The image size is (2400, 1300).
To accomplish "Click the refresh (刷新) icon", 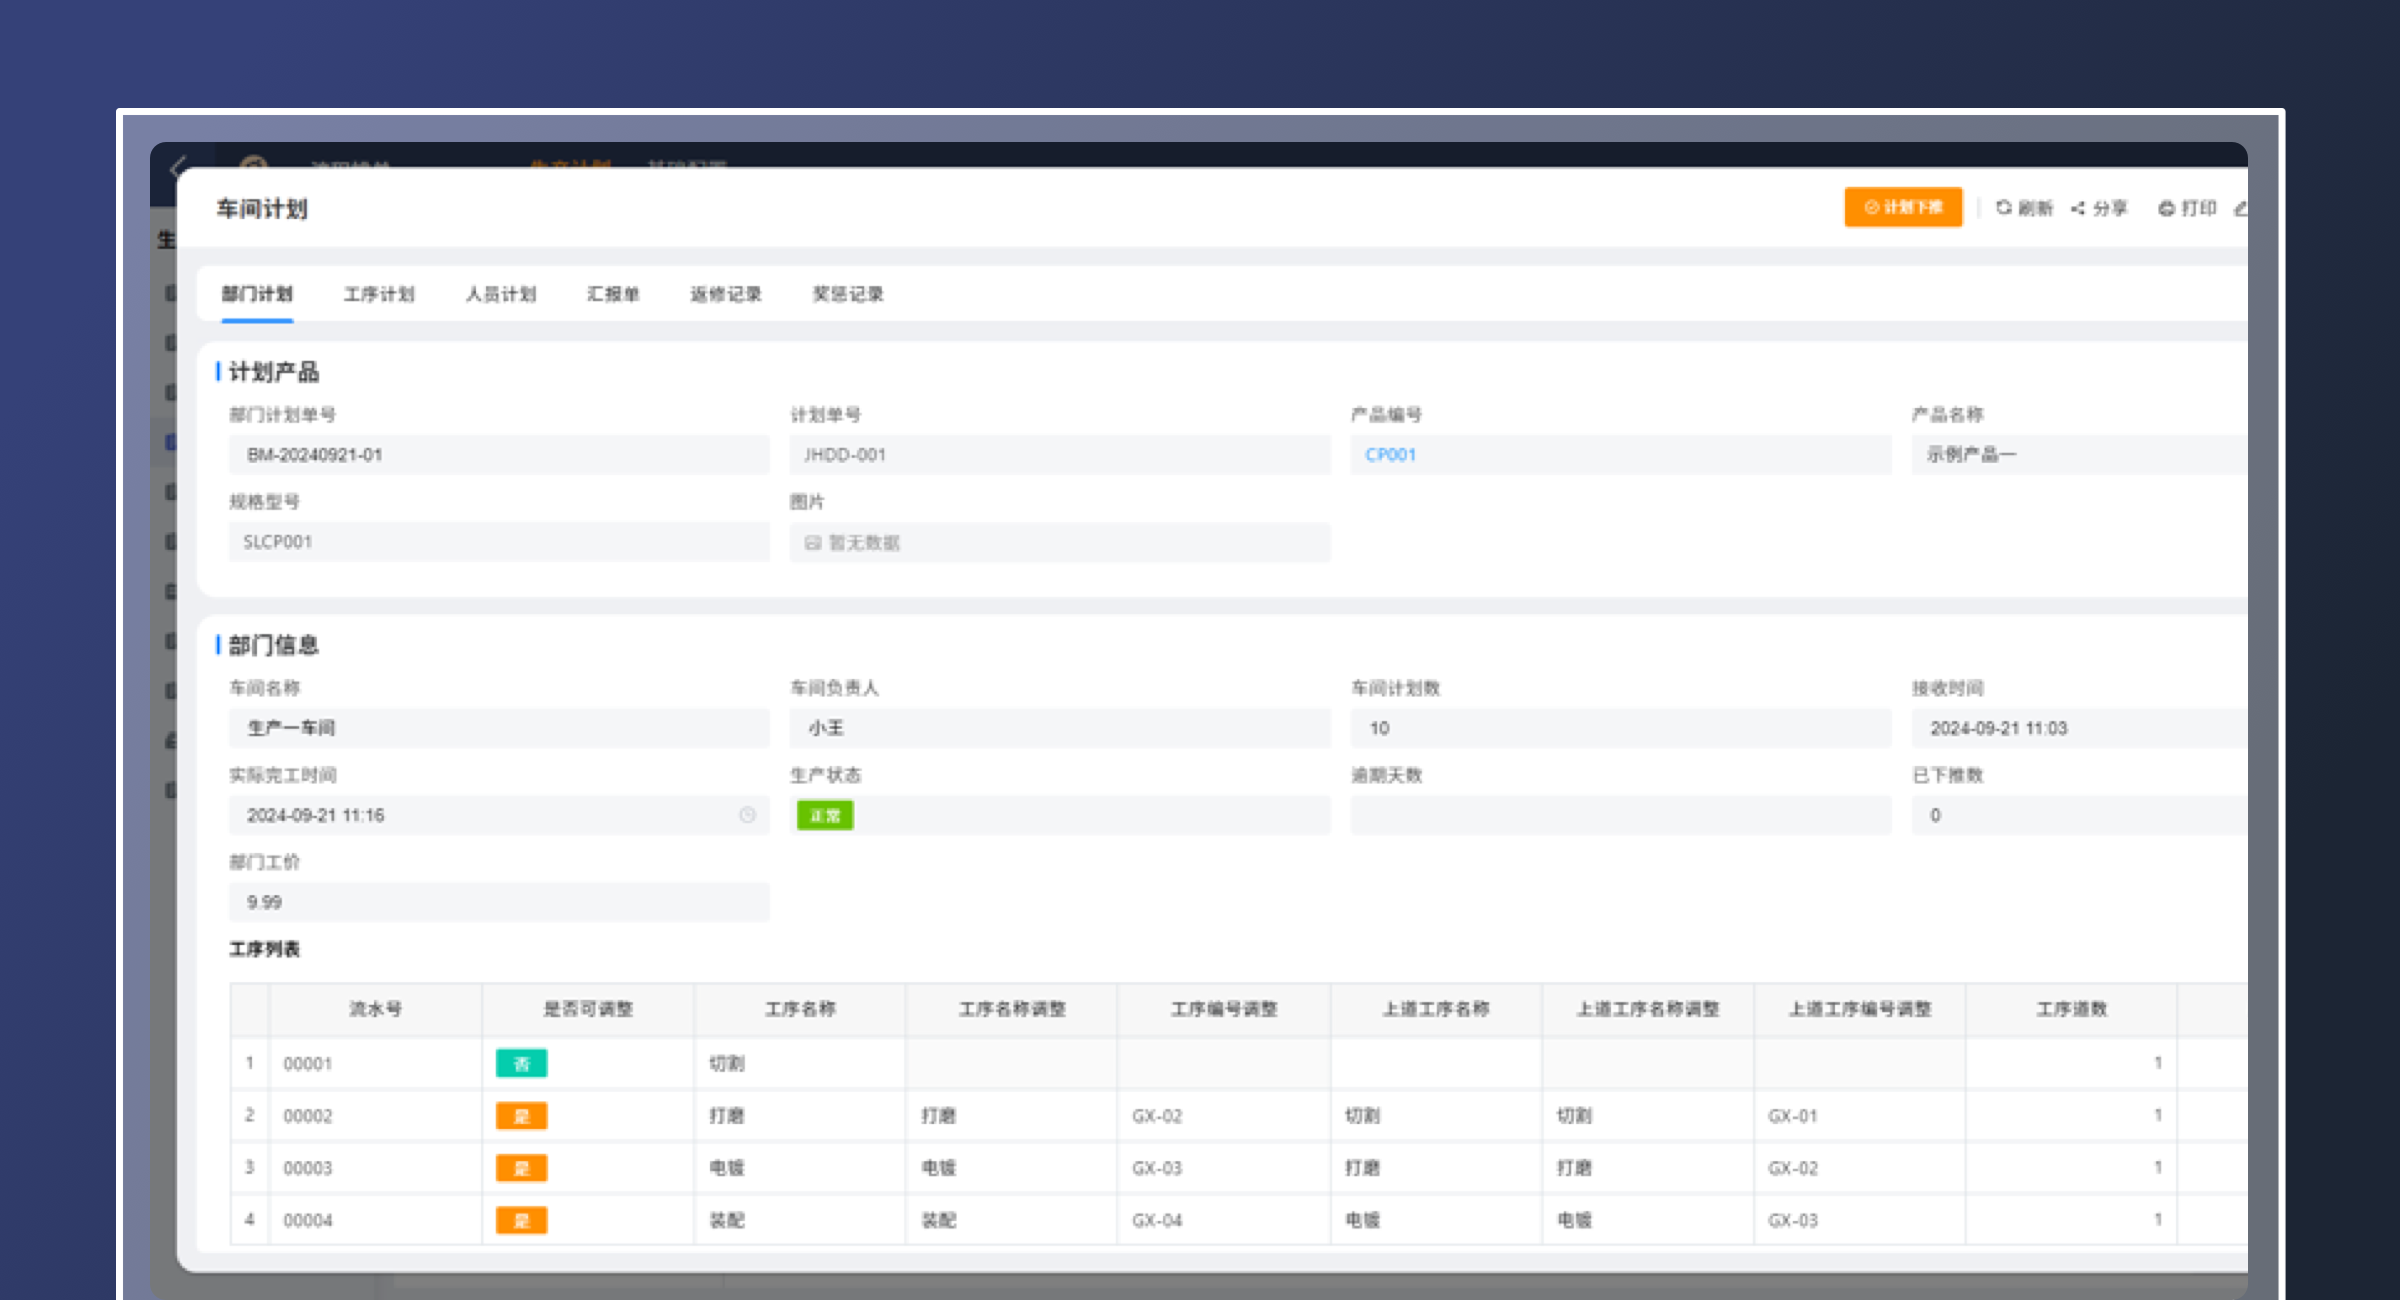I will click(x=2004, y=208).
